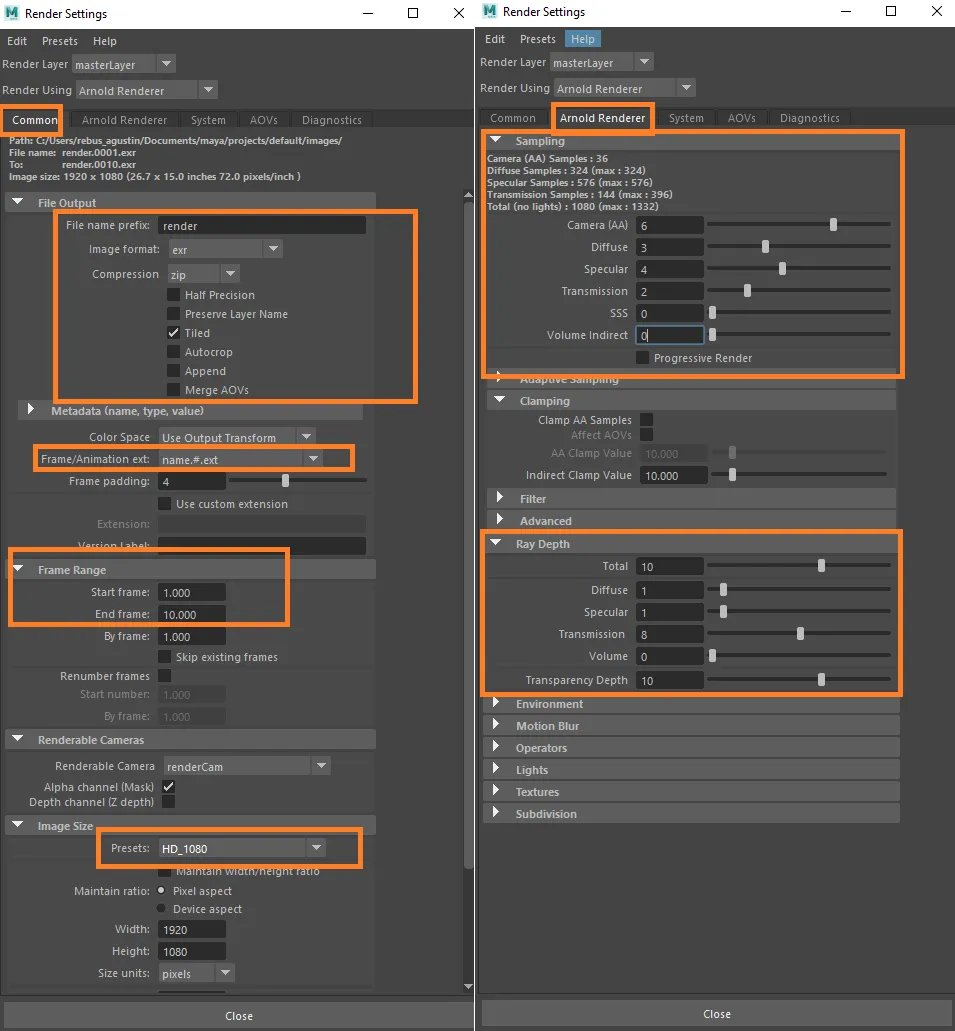Click the File name prefix field
The height and width of the screenshot is (1031, 955).
(262, 226)
